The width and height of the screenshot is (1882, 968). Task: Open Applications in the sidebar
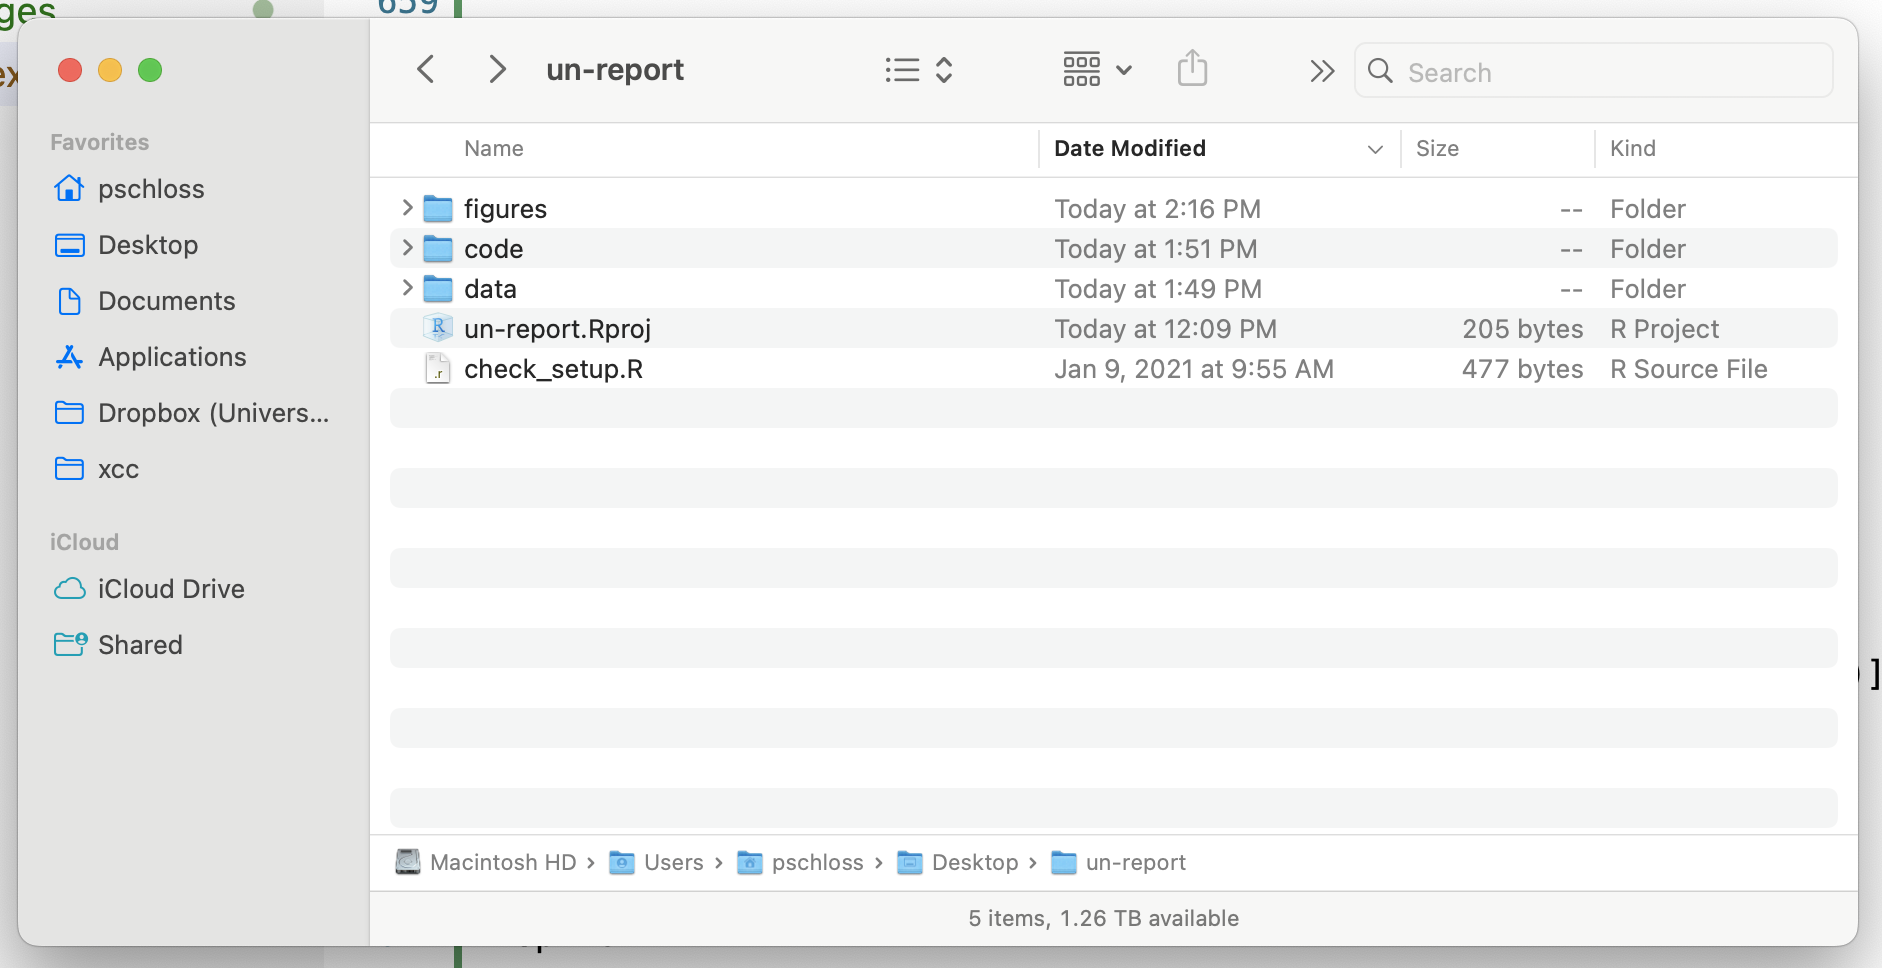tap(172, 357)
